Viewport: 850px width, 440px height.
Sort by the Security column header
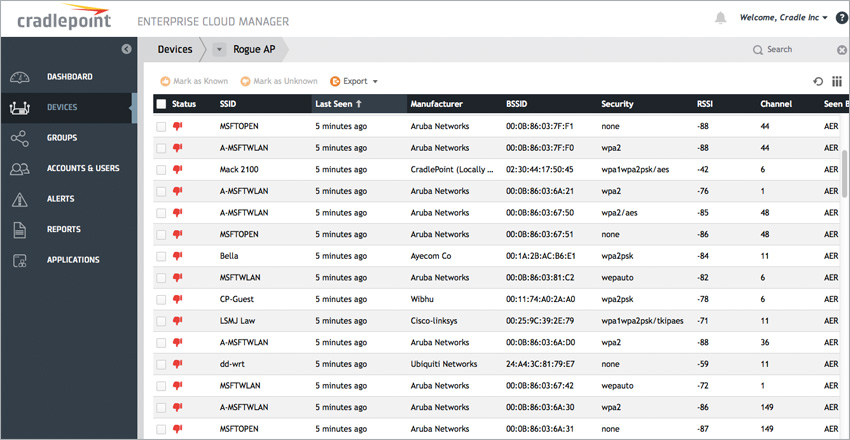click(617, 104)
